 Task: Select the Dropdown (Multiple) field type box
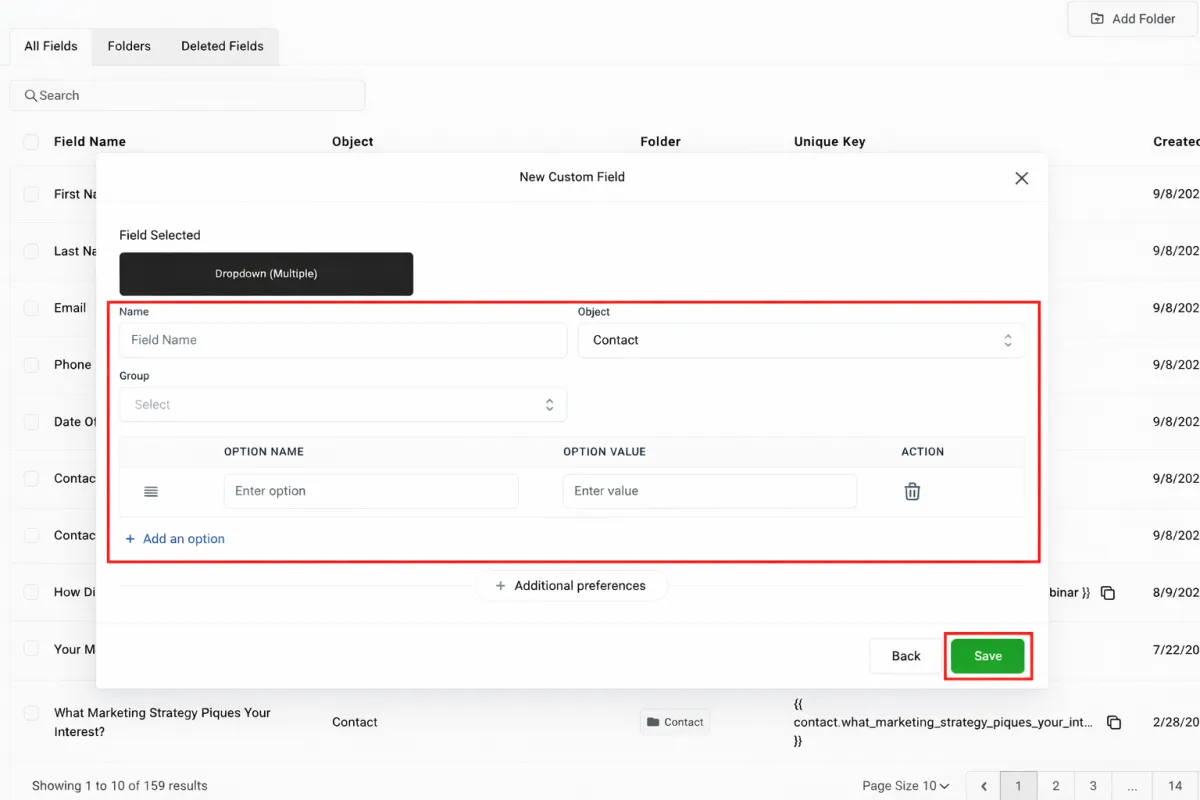[x=266, y=274]
